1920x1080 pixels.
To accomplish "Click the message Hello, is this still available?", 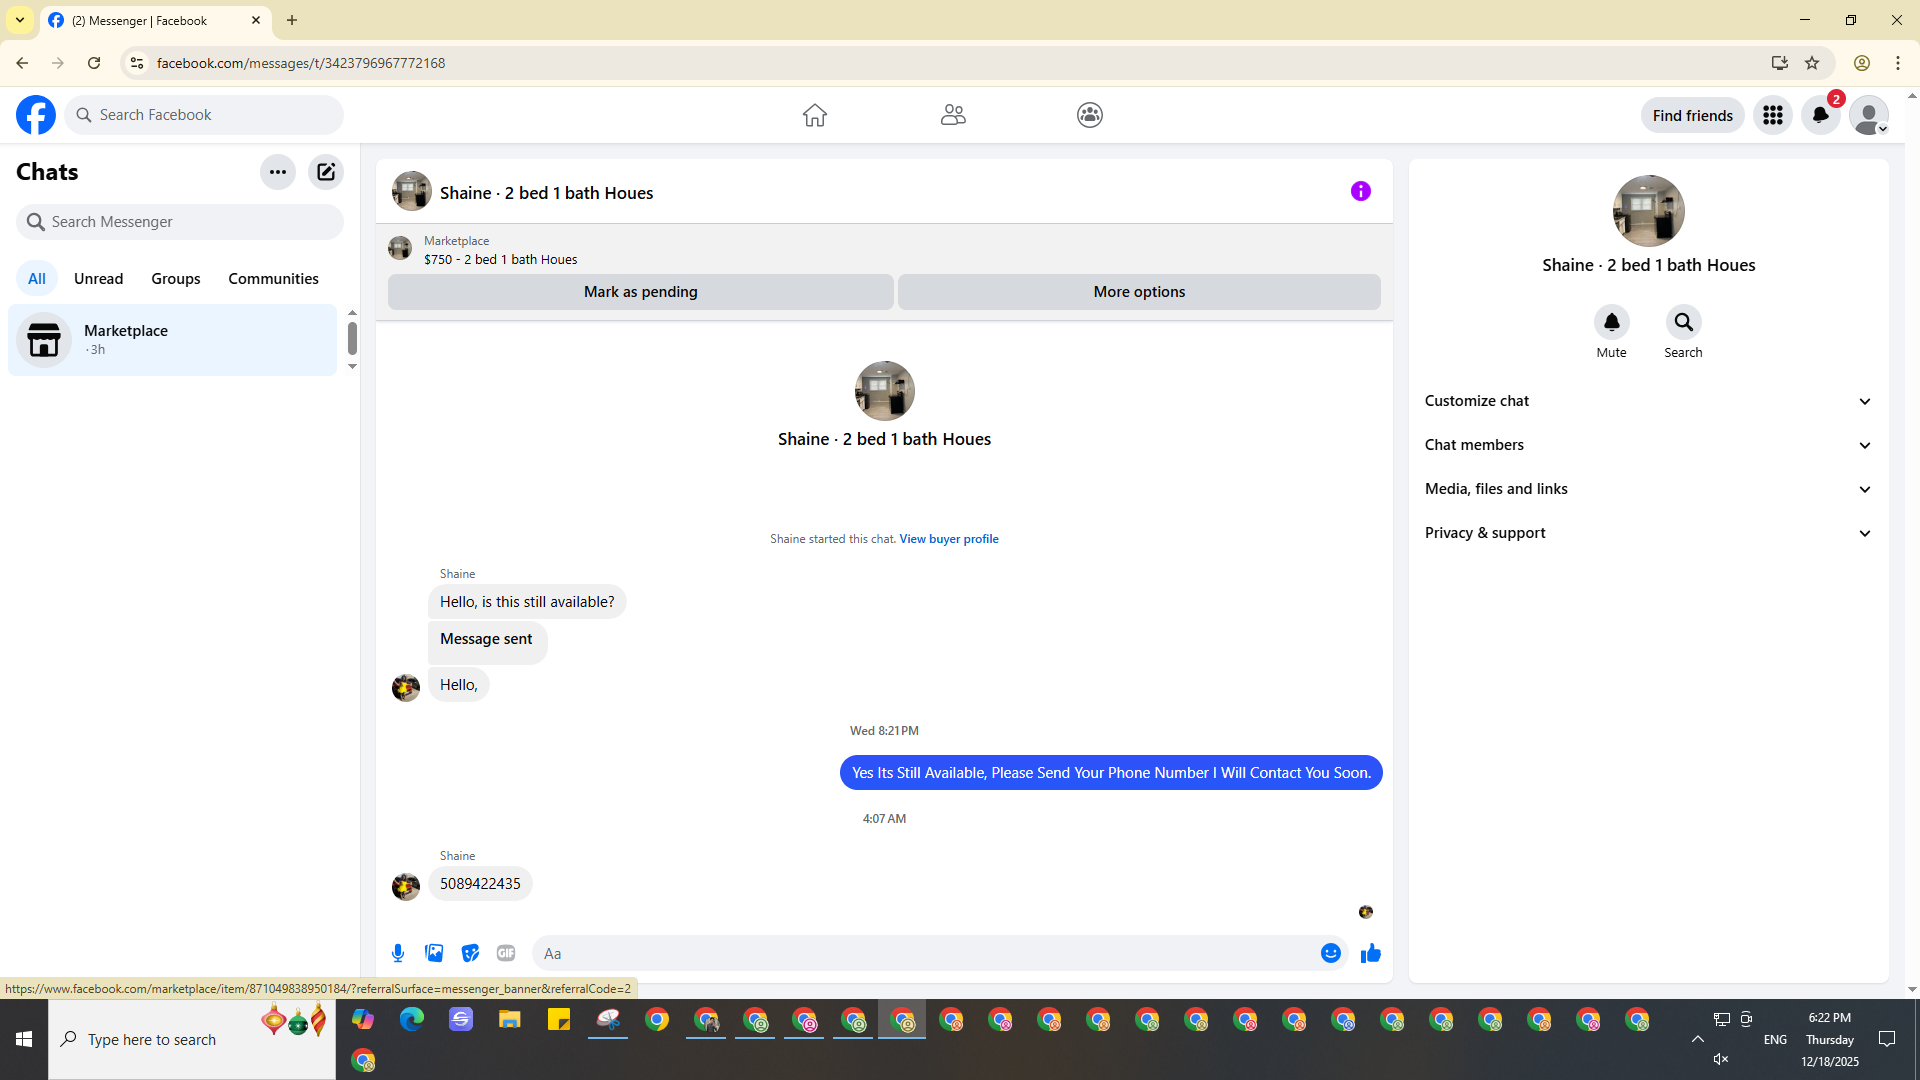I will tap(527, 602).
